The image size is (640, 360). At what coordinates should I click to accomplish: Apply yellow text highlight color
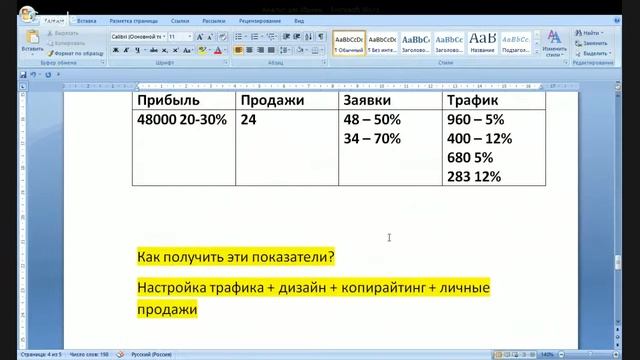pyautogui.click(x=202, y=50)
